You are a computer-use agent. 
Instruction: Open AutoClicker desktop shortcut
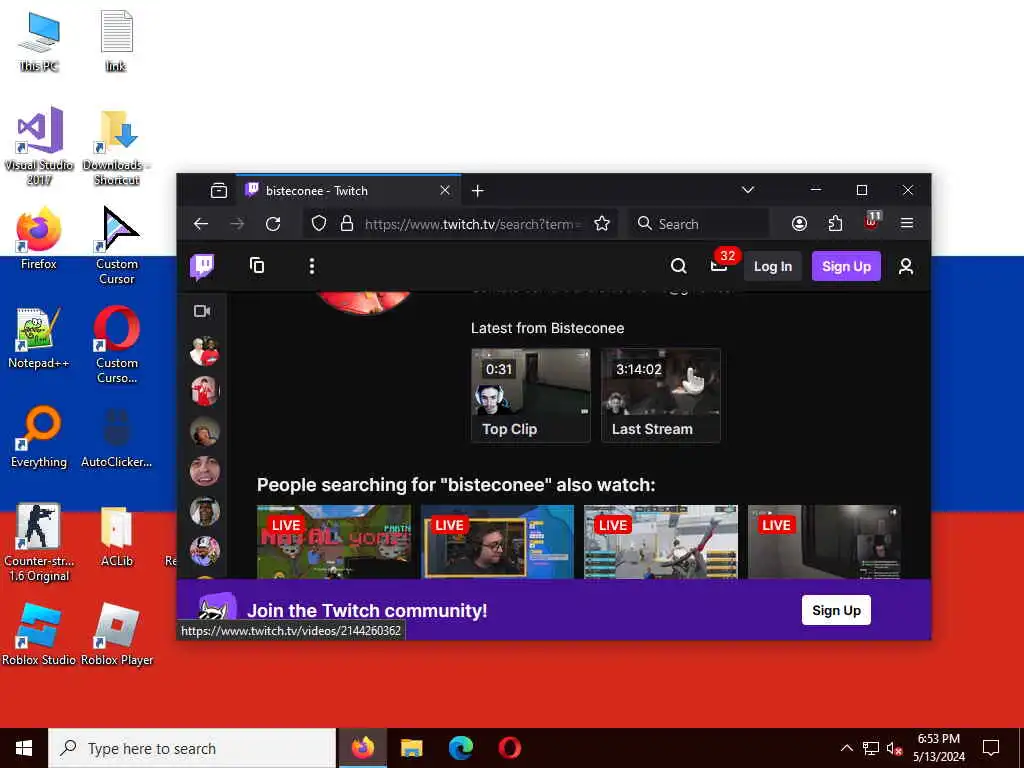pos(116,436)
